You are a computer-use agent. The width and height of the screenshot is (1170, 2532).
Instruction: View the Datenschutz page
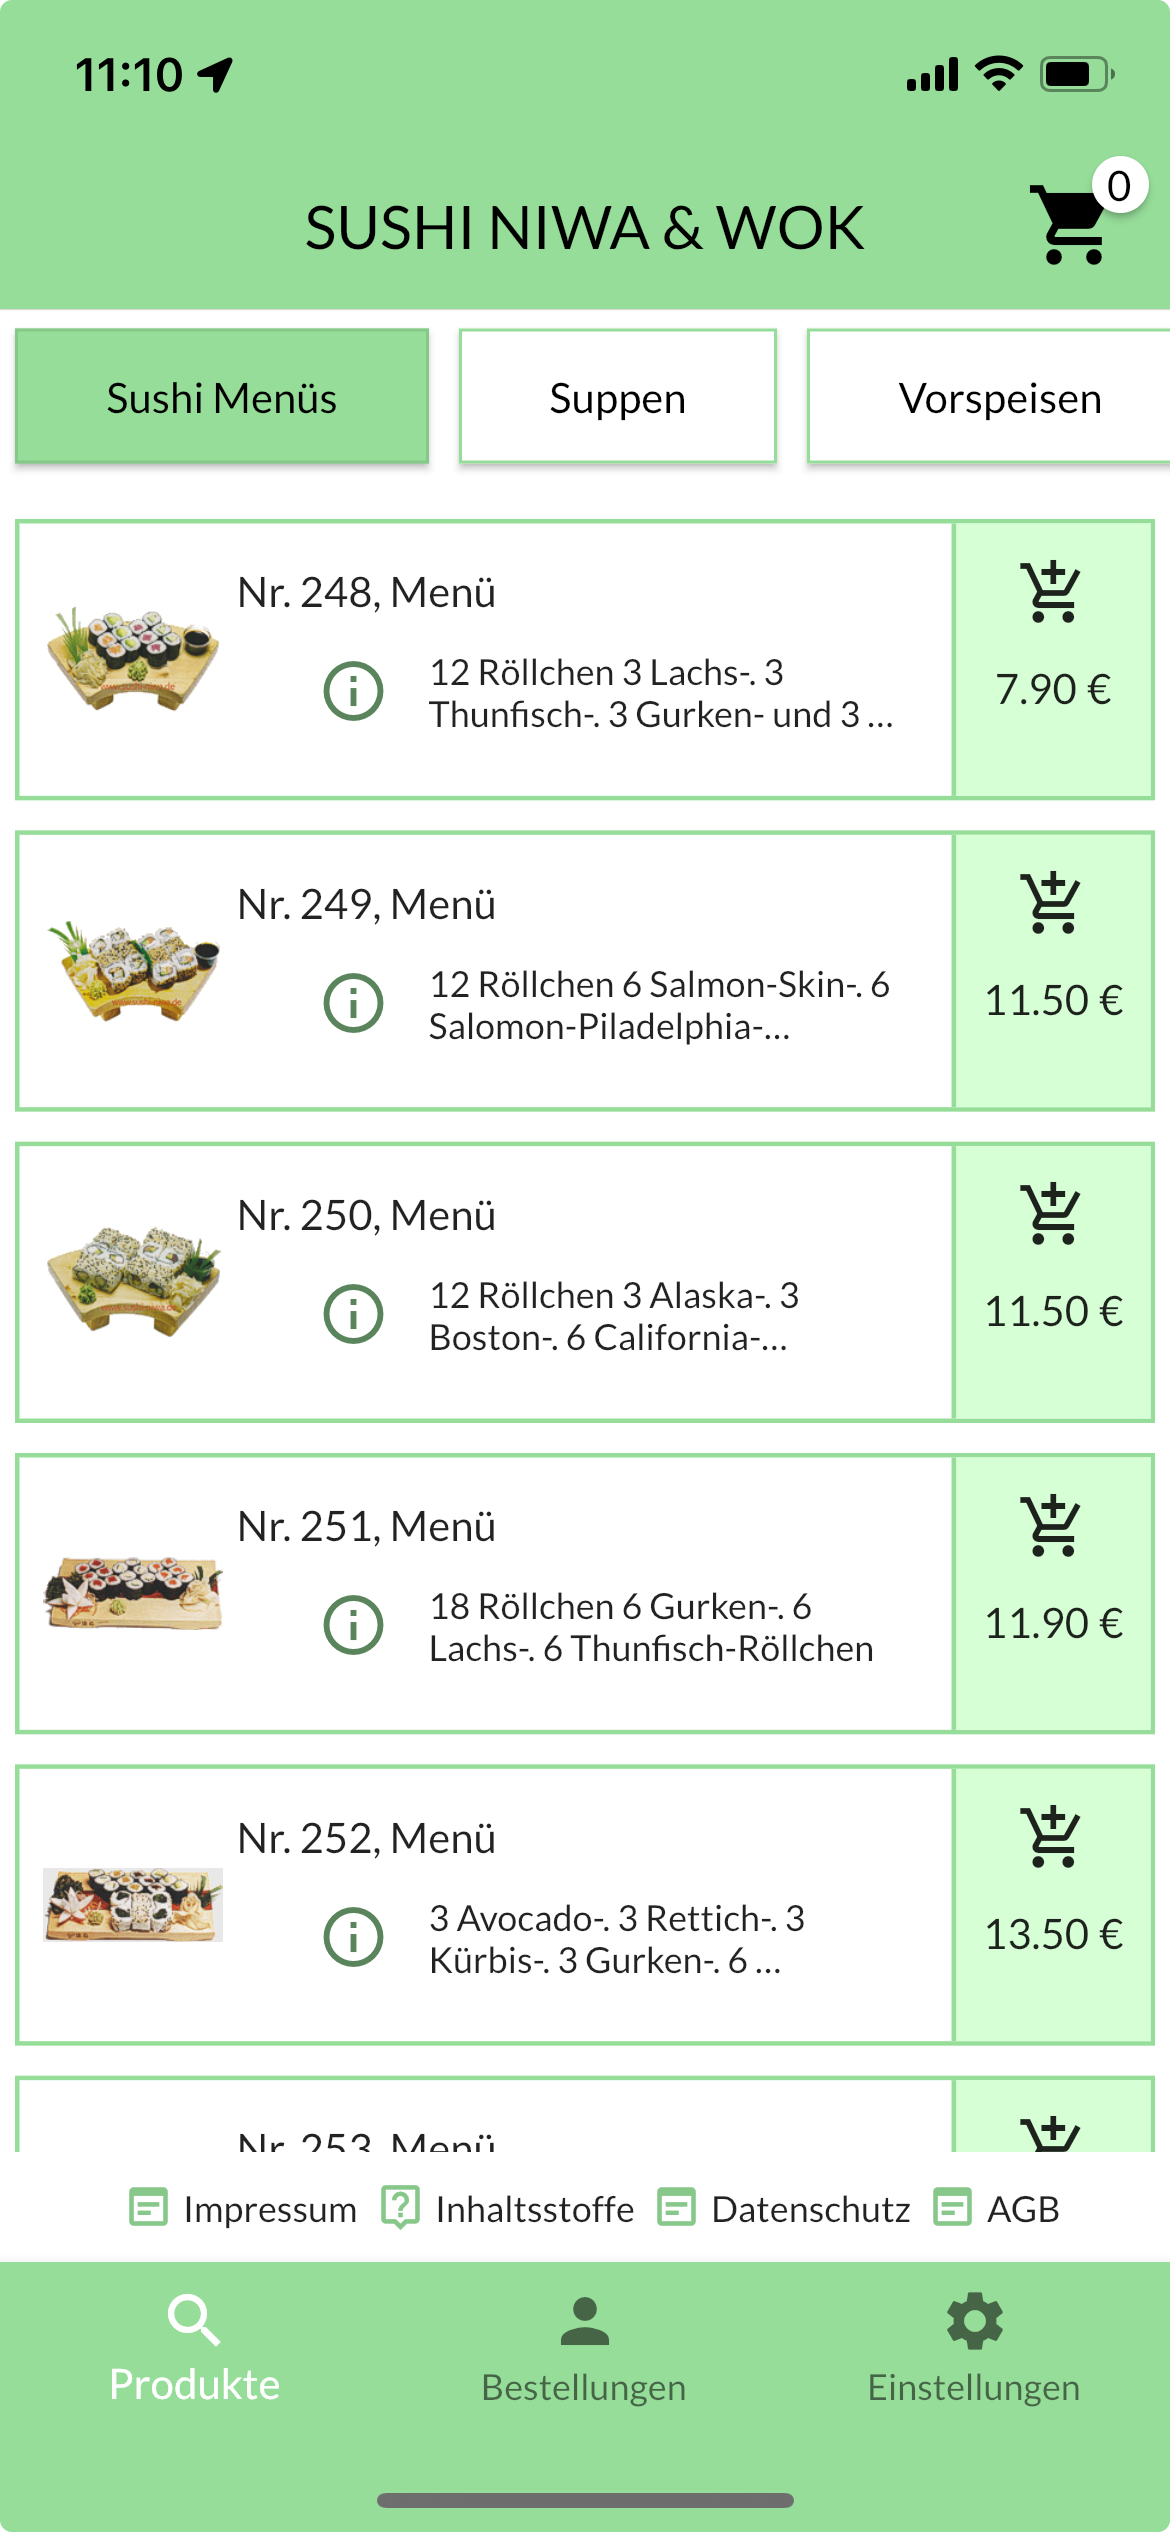click(x=784, y=2208)
